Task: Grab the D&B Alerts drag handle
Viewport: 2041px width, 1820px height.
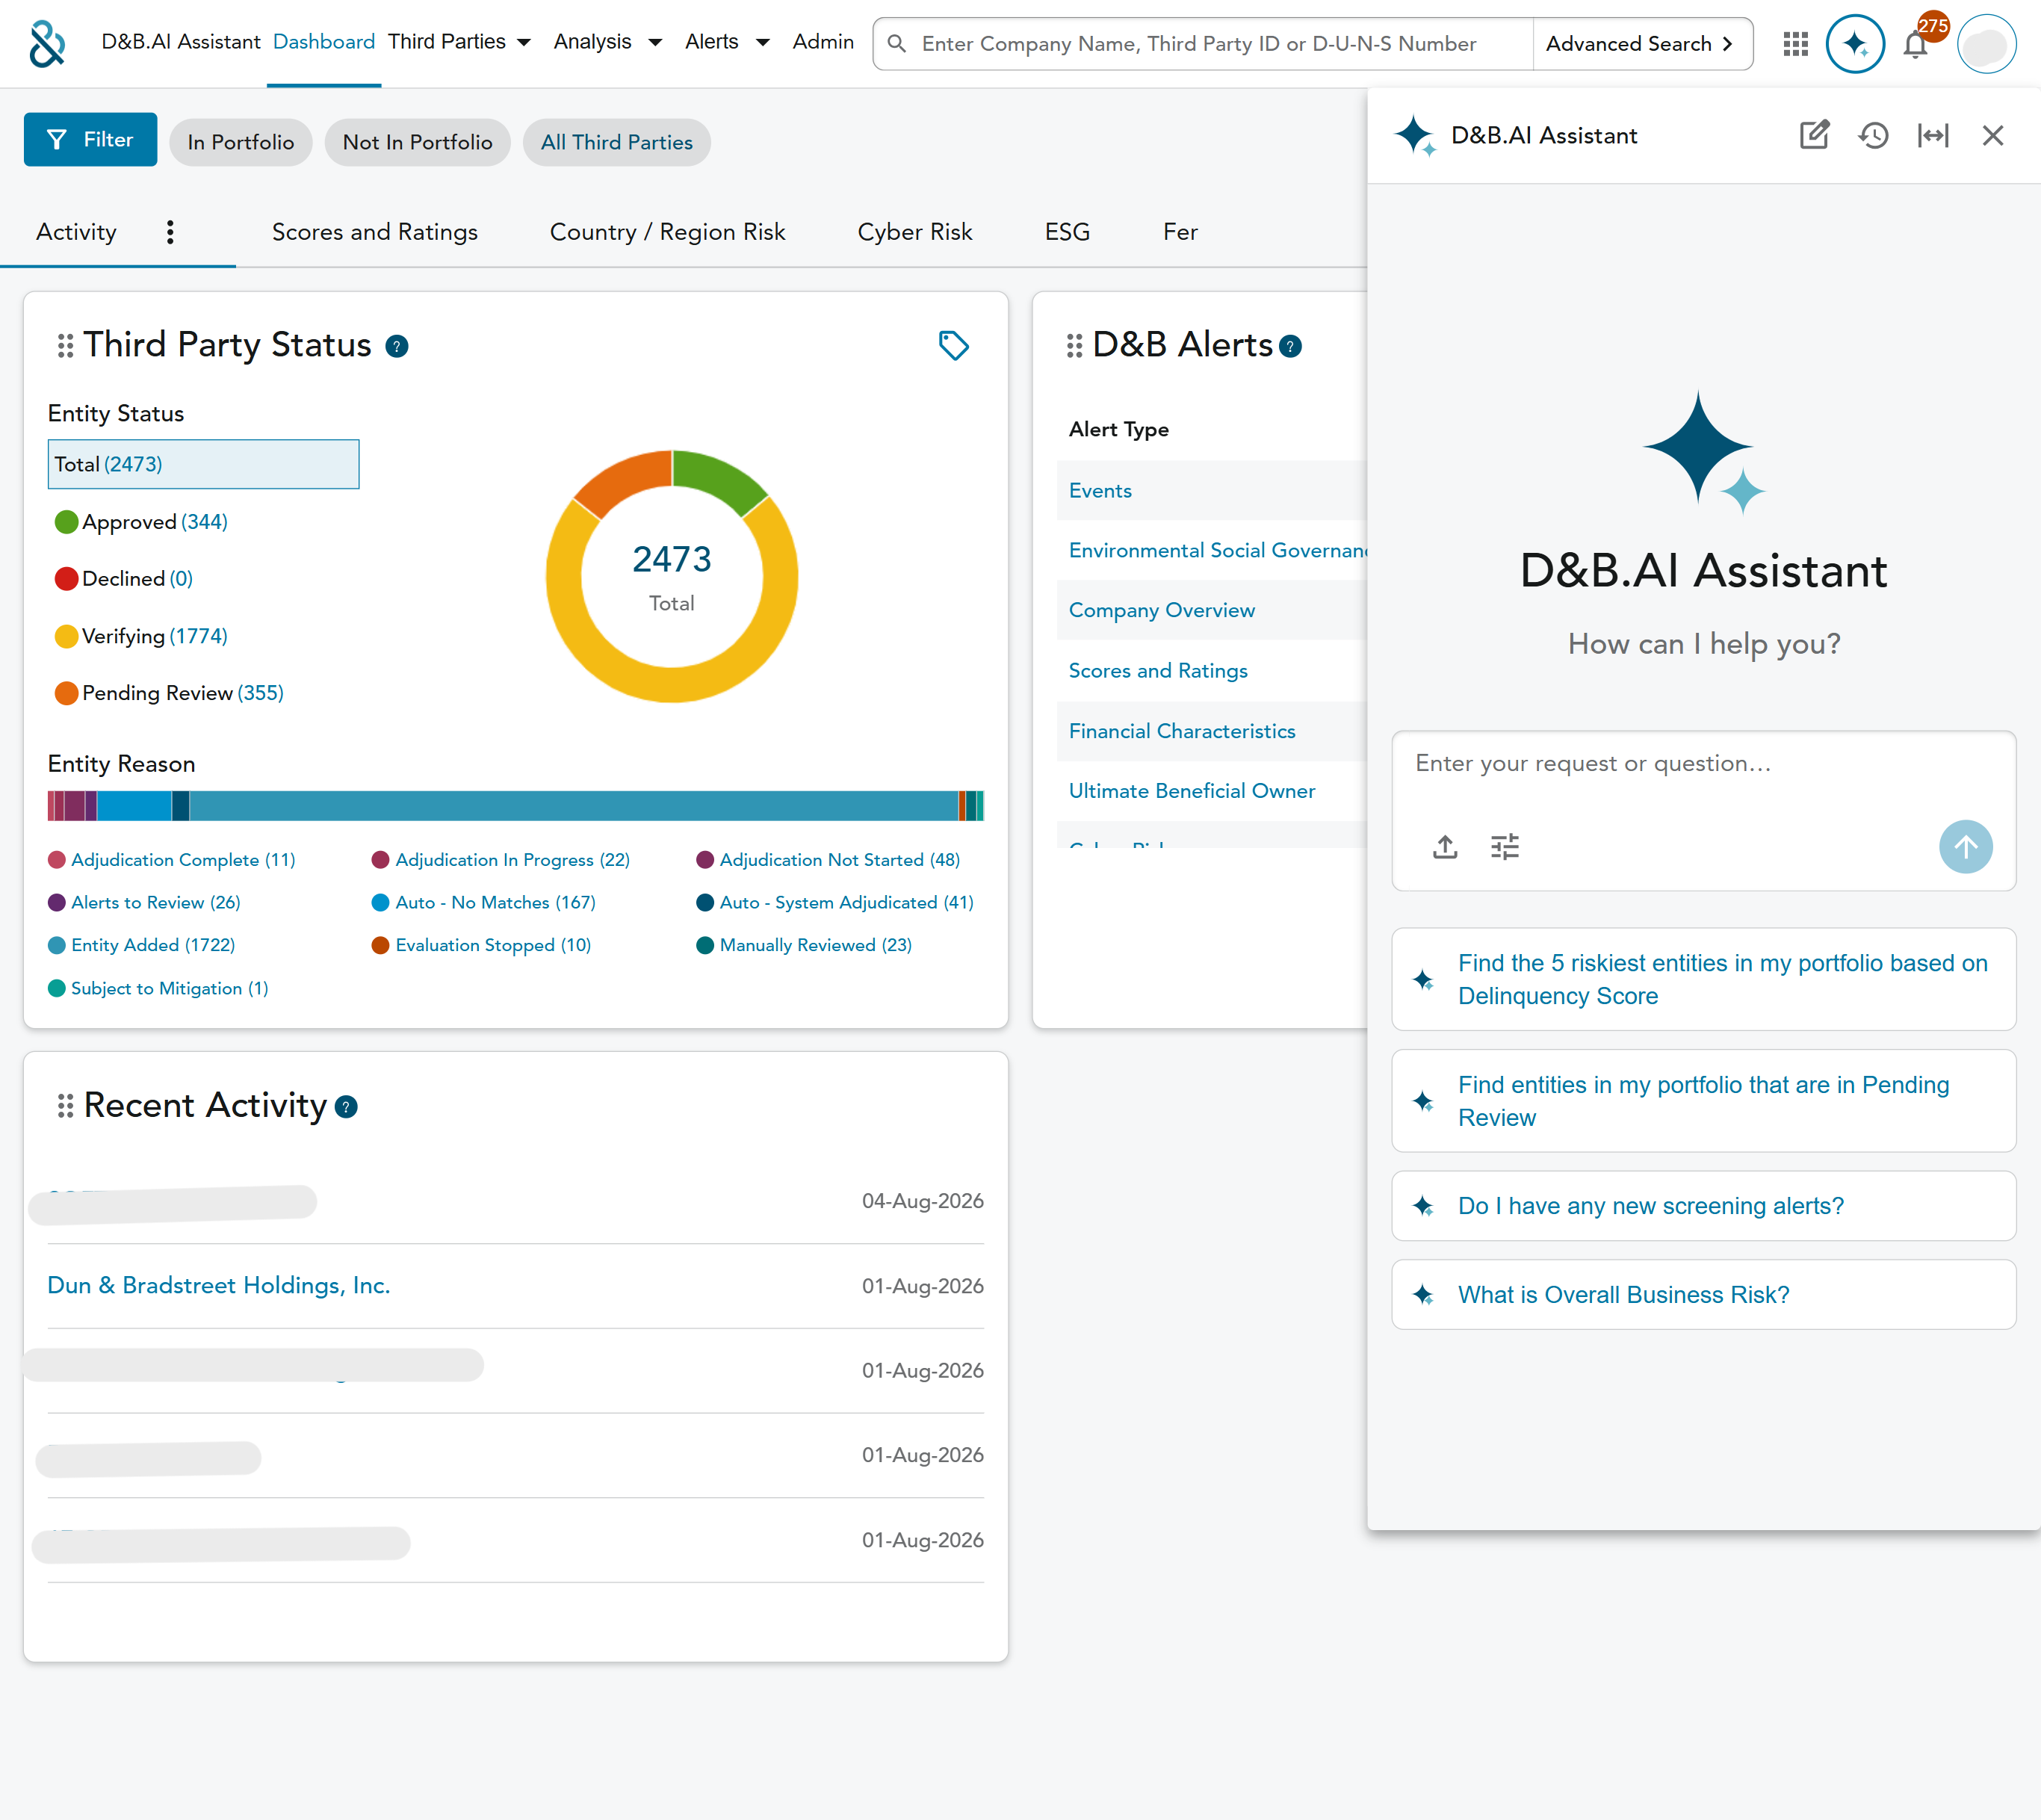Action: pyautogui.click(x=1074, y=346)
